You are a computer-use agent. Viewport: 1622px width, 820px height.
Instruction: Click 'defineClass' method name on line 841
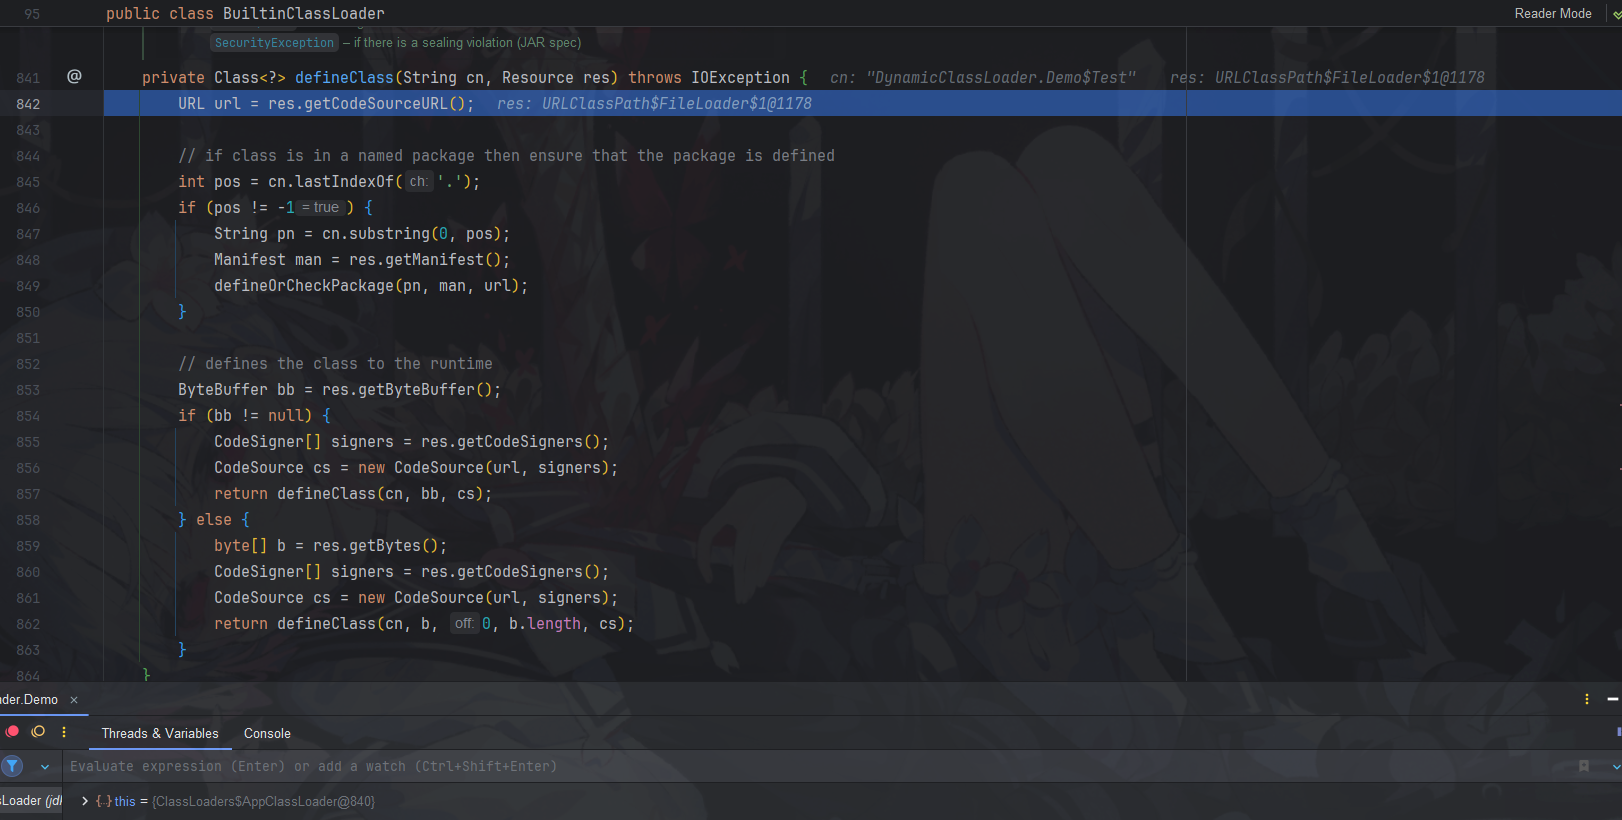[x=344, y=77]
